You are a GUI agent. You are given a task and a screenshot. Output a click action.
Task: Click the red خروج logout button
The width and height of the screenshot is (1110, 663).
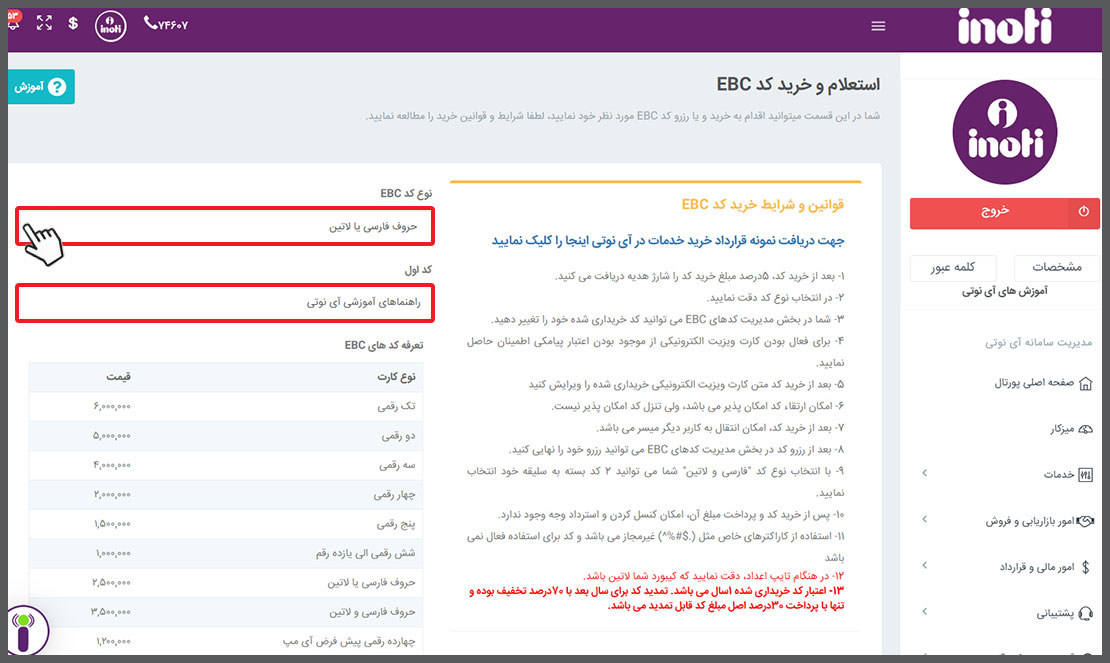click(x=1005, y=212)
